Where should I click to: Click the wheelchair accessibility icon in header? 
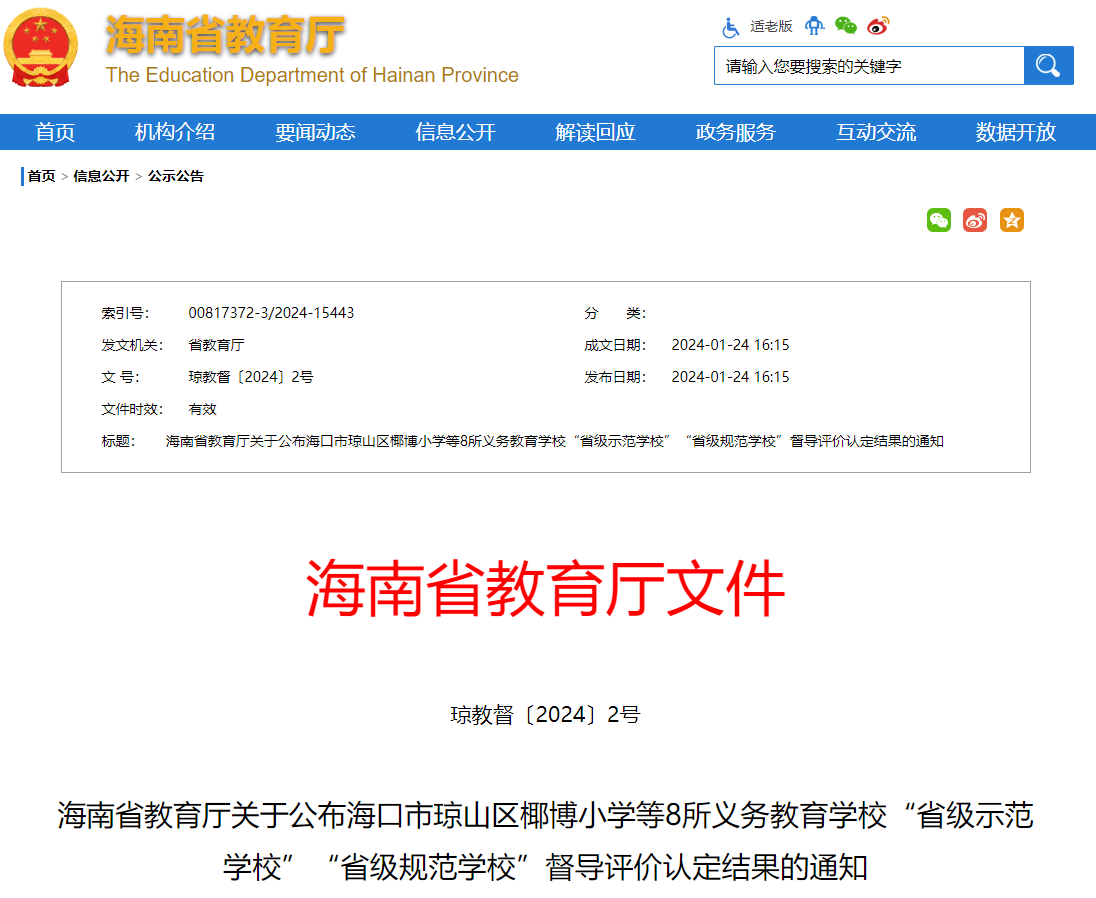point(731,26)
